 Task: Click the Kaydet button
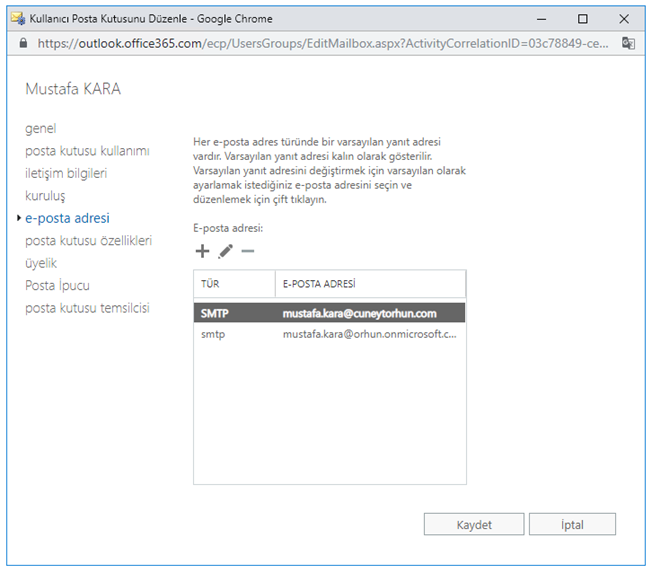coord(474,524)
